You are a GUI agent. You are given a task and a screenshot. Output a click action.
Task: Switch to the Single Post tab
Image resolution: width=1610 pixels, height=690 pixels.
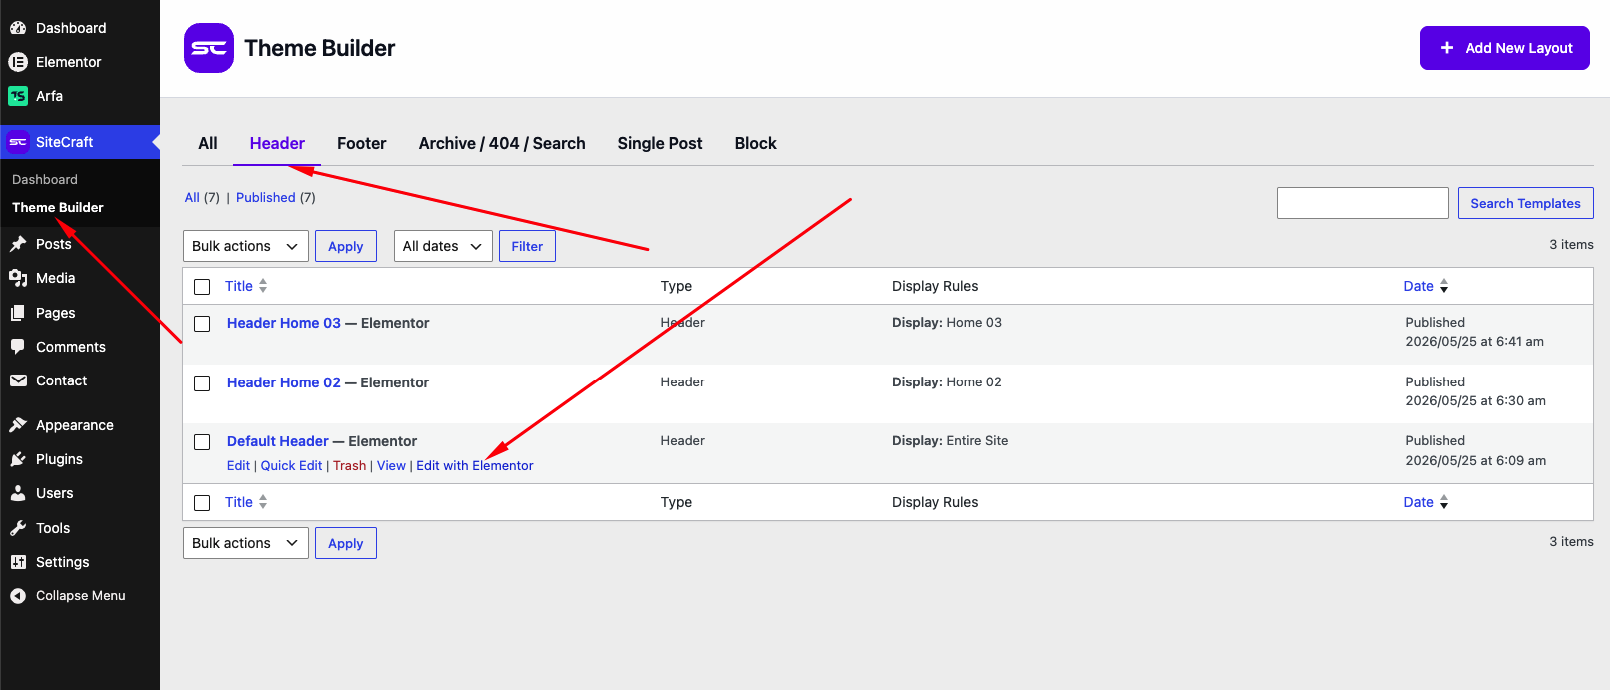[x=660, y=143]
